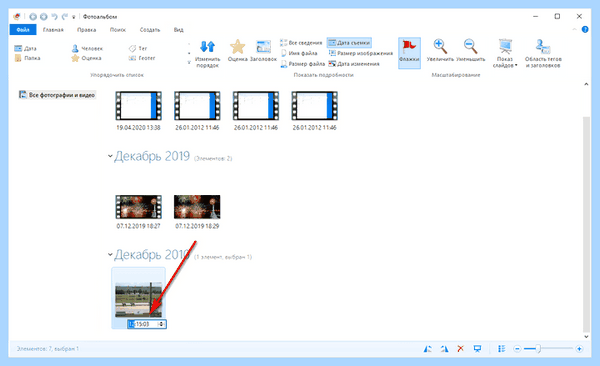This screenshot has height=366, width=600.
Task: Click the Undo icon in title bar
Action: click(x=54, y=17)
